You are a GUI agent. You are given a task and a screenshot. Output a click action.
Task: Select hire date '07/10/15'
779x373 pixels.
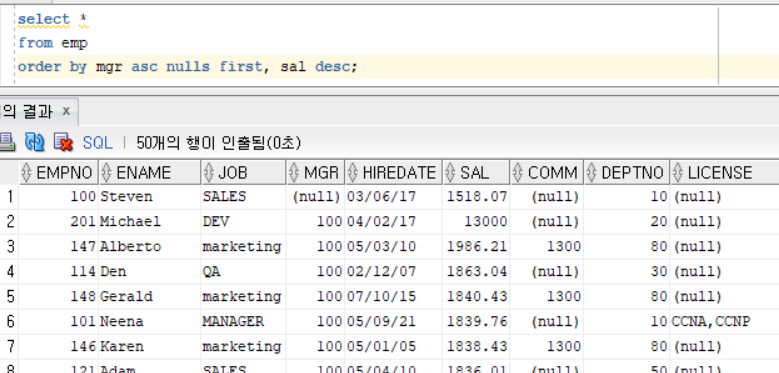[x=393, y=297]
